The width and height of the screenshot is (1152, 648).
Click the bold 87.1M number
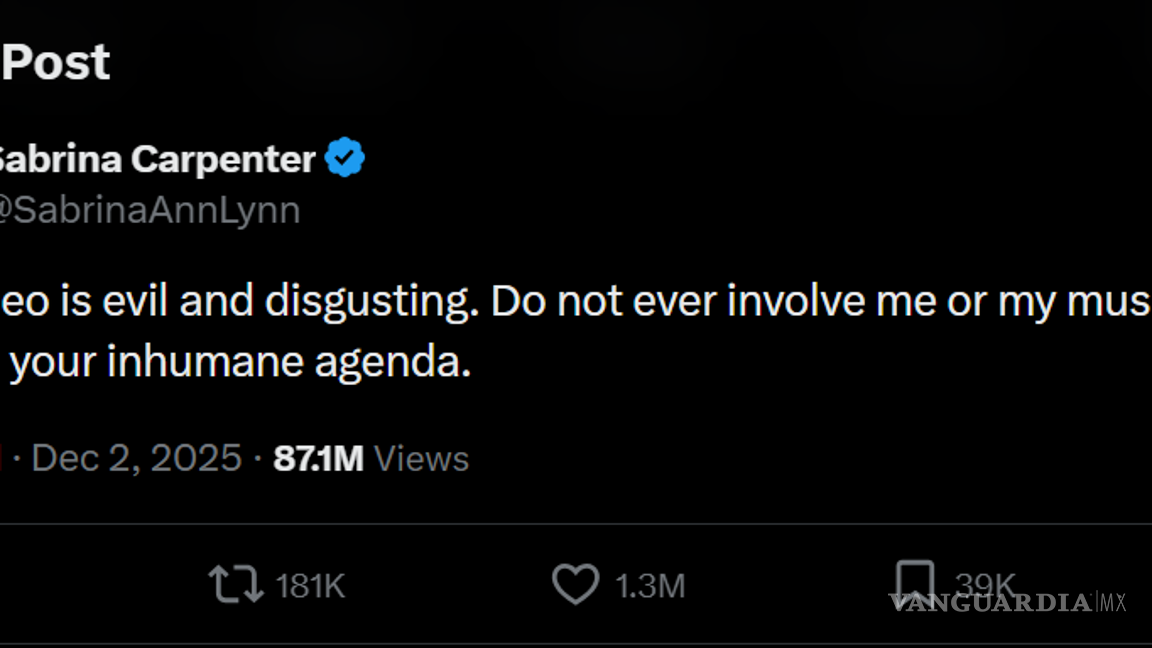[318, 457]
